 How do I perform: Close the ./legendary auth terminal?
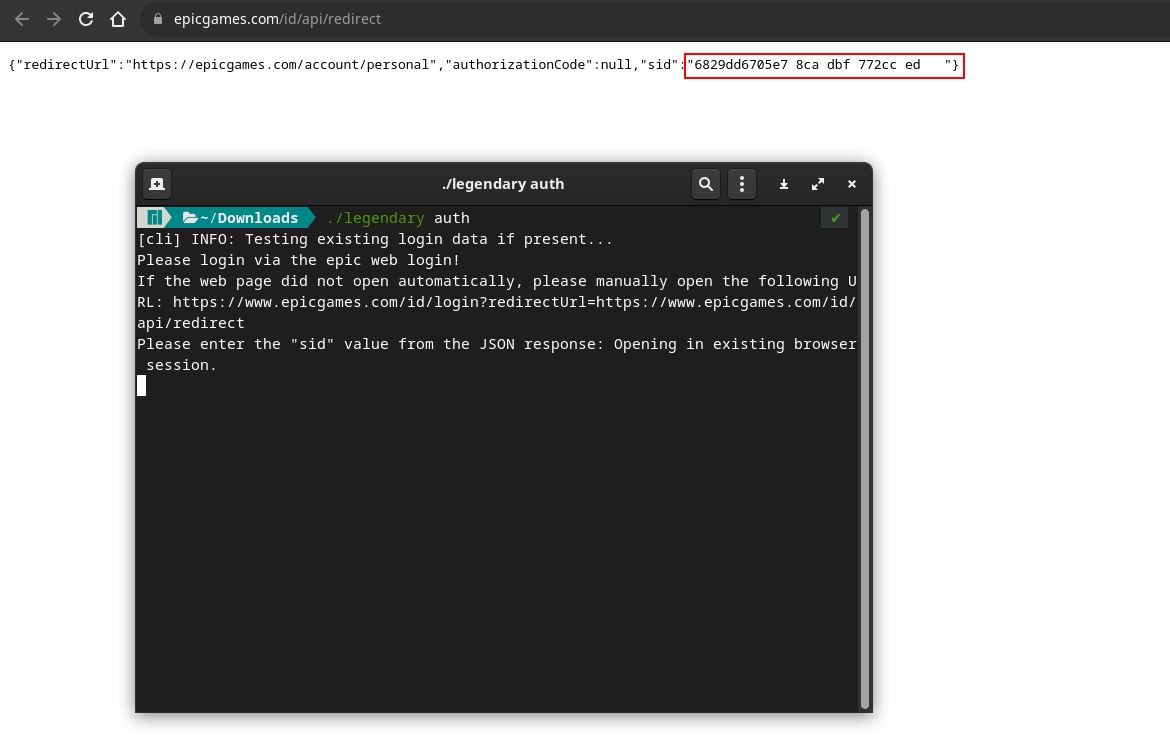[851, 184]
